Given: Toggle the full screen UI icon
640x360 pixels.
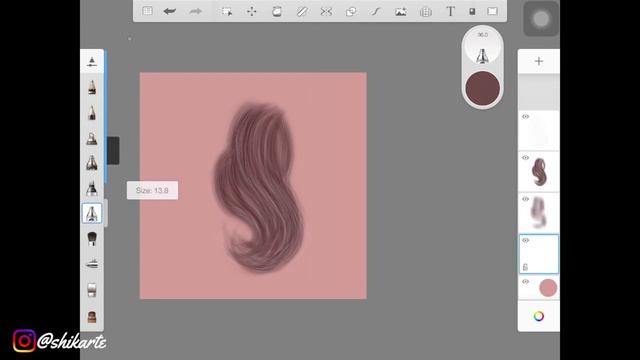Looking at the screenshot, I should pos(492,11).
